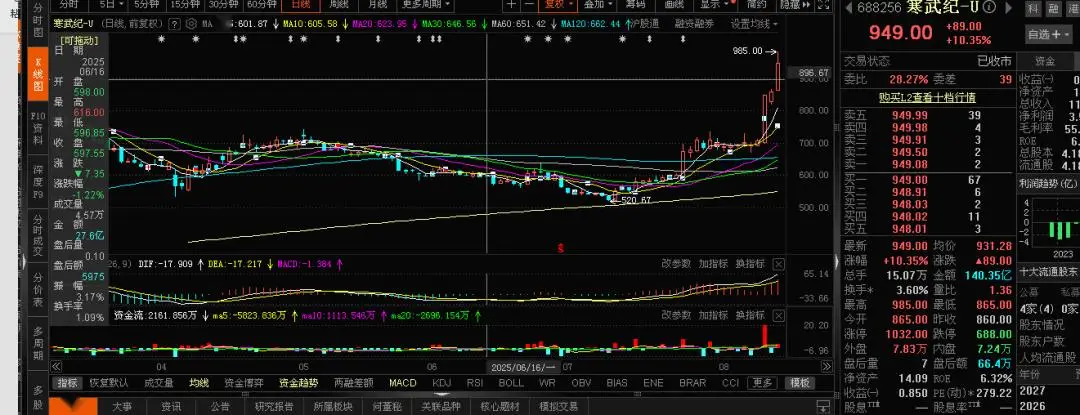The width and height of the screenshot is (1080, 415).
Task: Select the 月线 period tab
Action: tap(377, 4)
